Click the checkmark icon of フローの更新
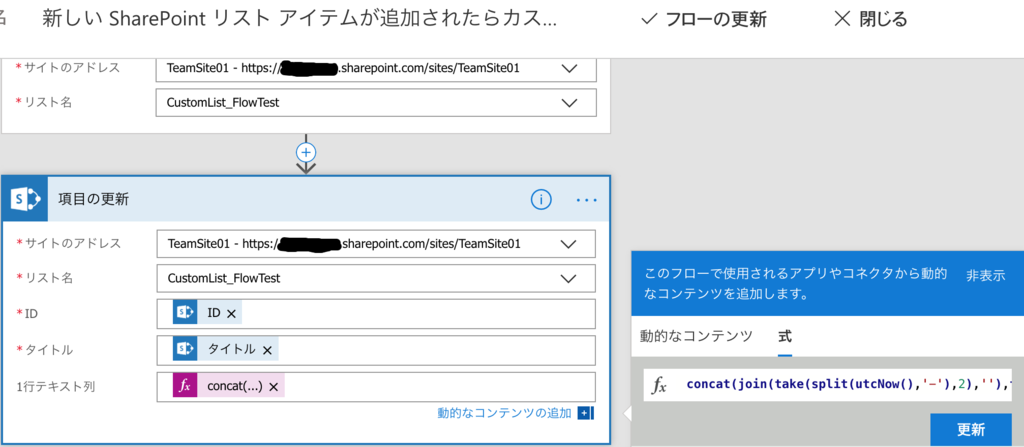The width and height of the screenshot is (1024, 447). pos(648,19)
